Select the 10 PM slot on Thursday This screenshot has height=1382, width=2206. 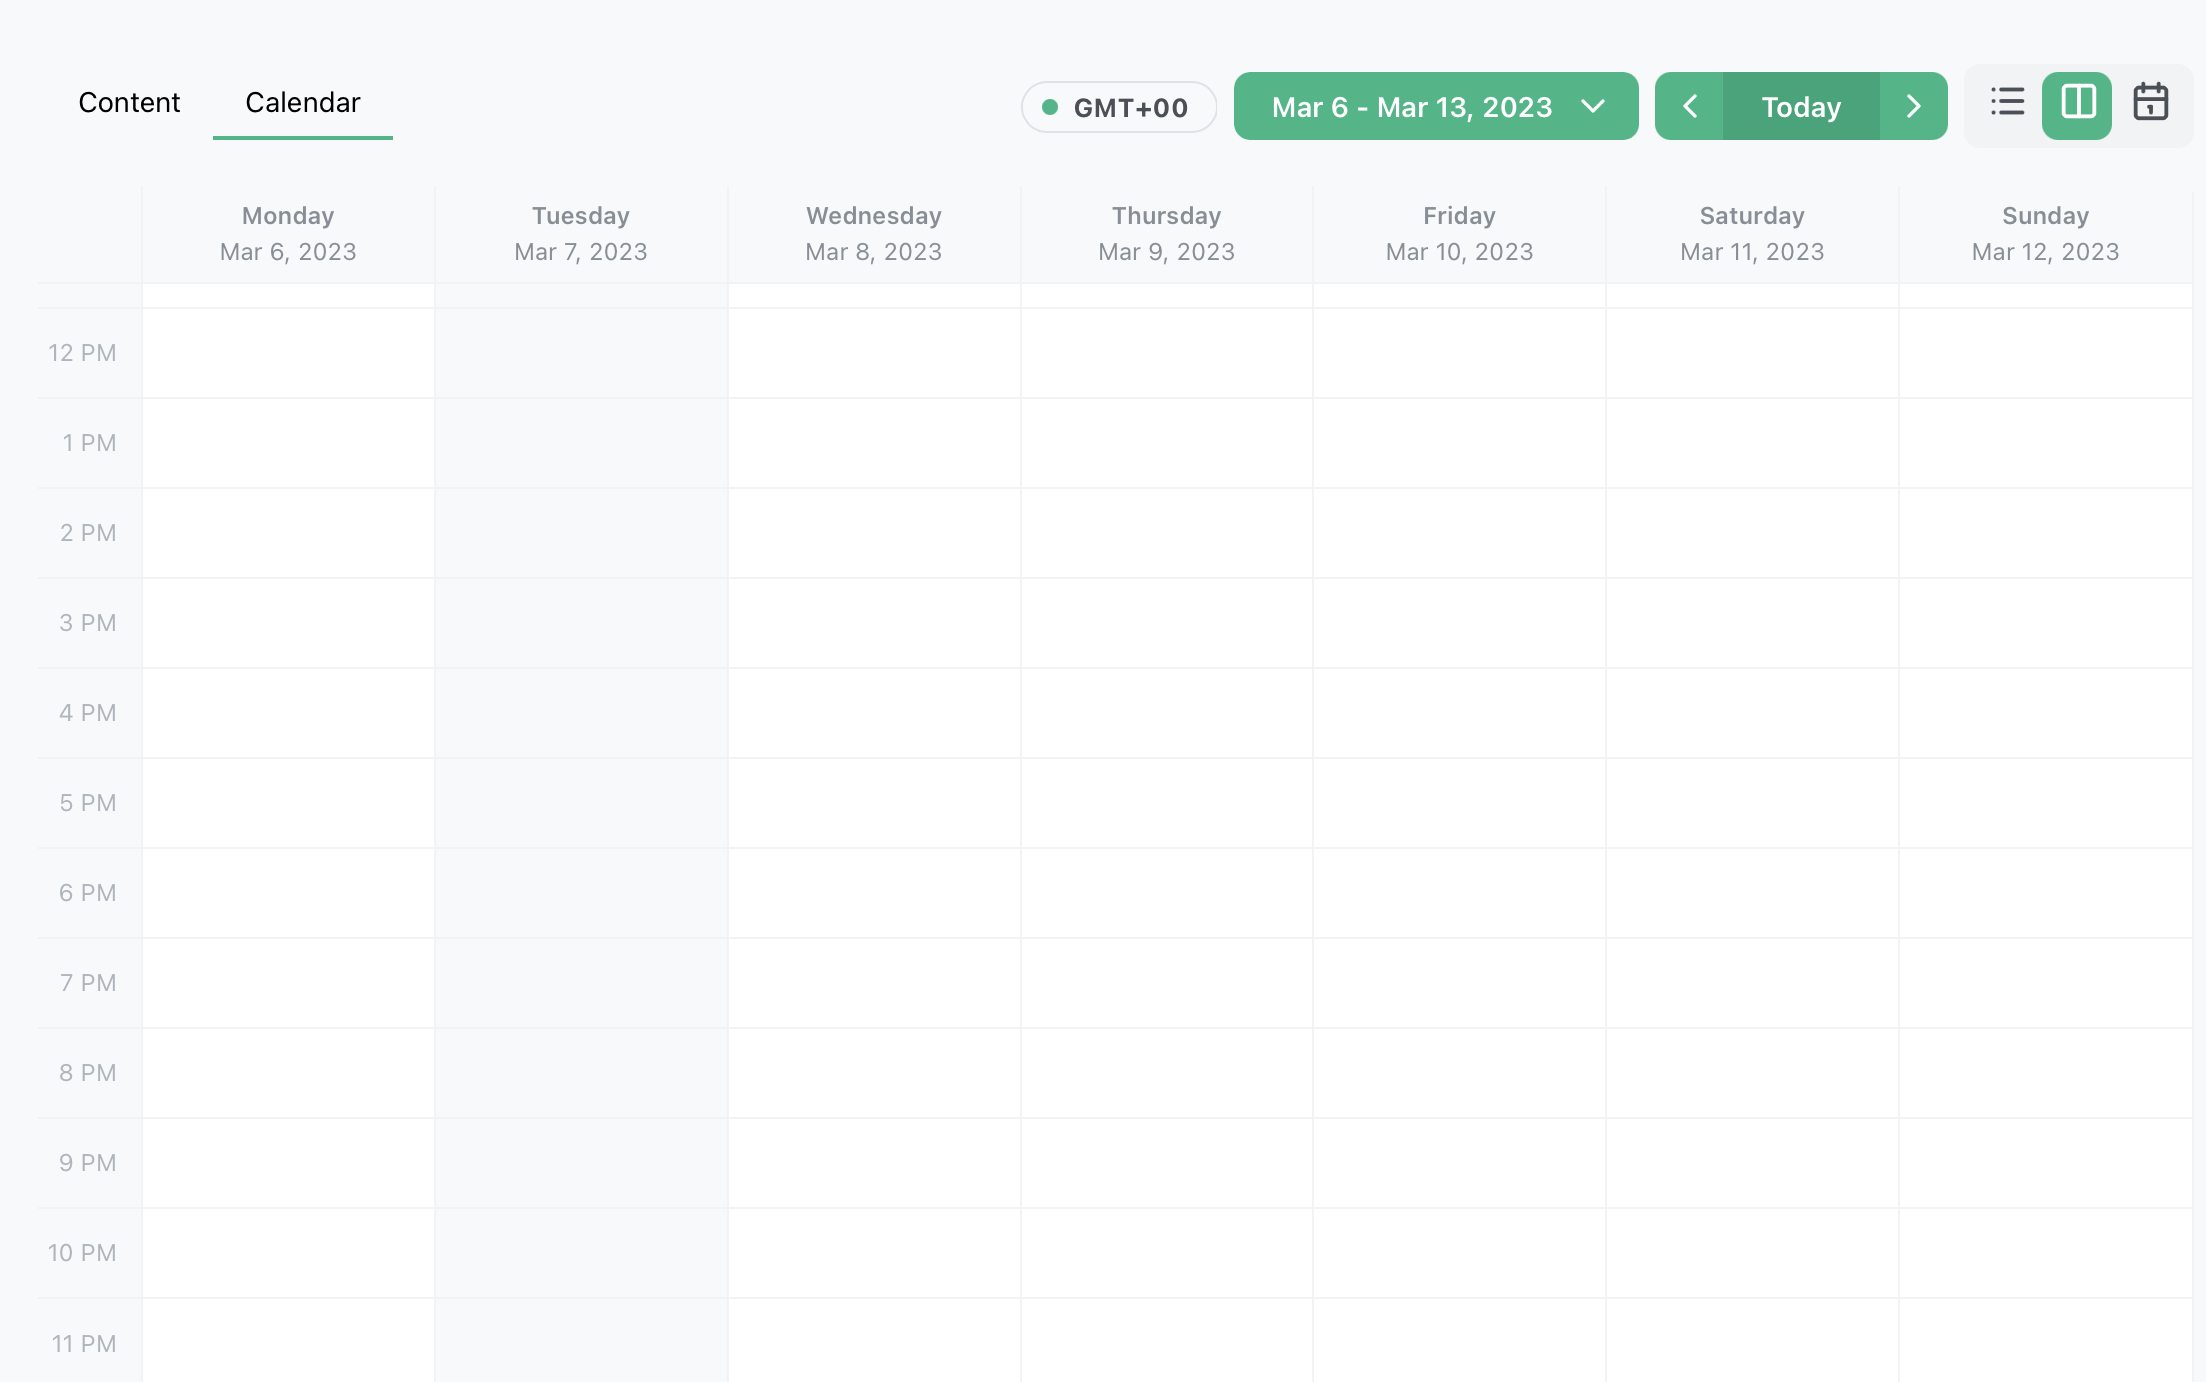tap(1166, 1253)
